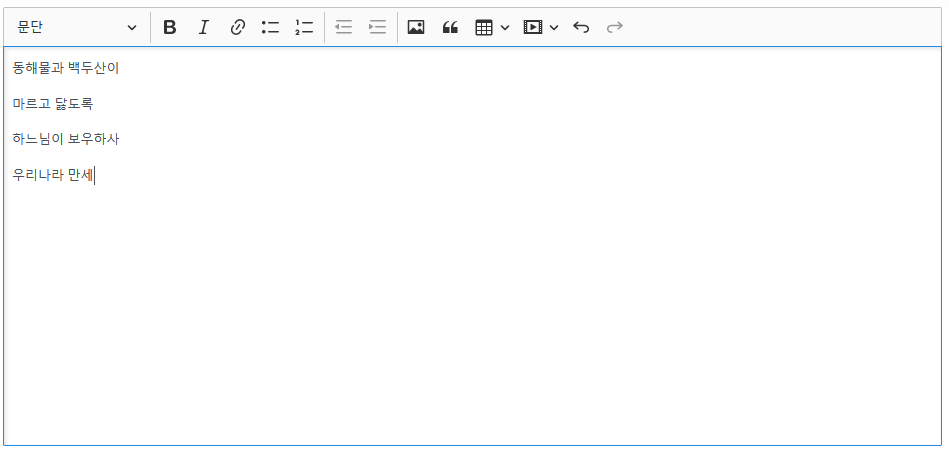949x449 pixels.
Task: Toggle Italic formatting
Action: 203,27
